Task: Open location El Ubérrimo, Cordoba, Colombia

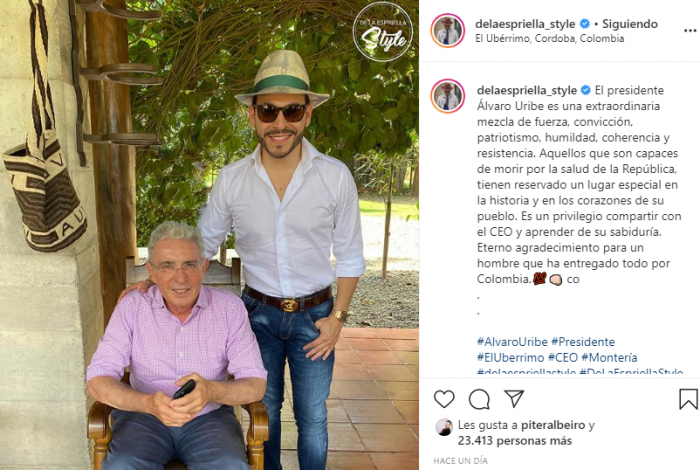Action: pyautogui.click(x=550, y=39)
